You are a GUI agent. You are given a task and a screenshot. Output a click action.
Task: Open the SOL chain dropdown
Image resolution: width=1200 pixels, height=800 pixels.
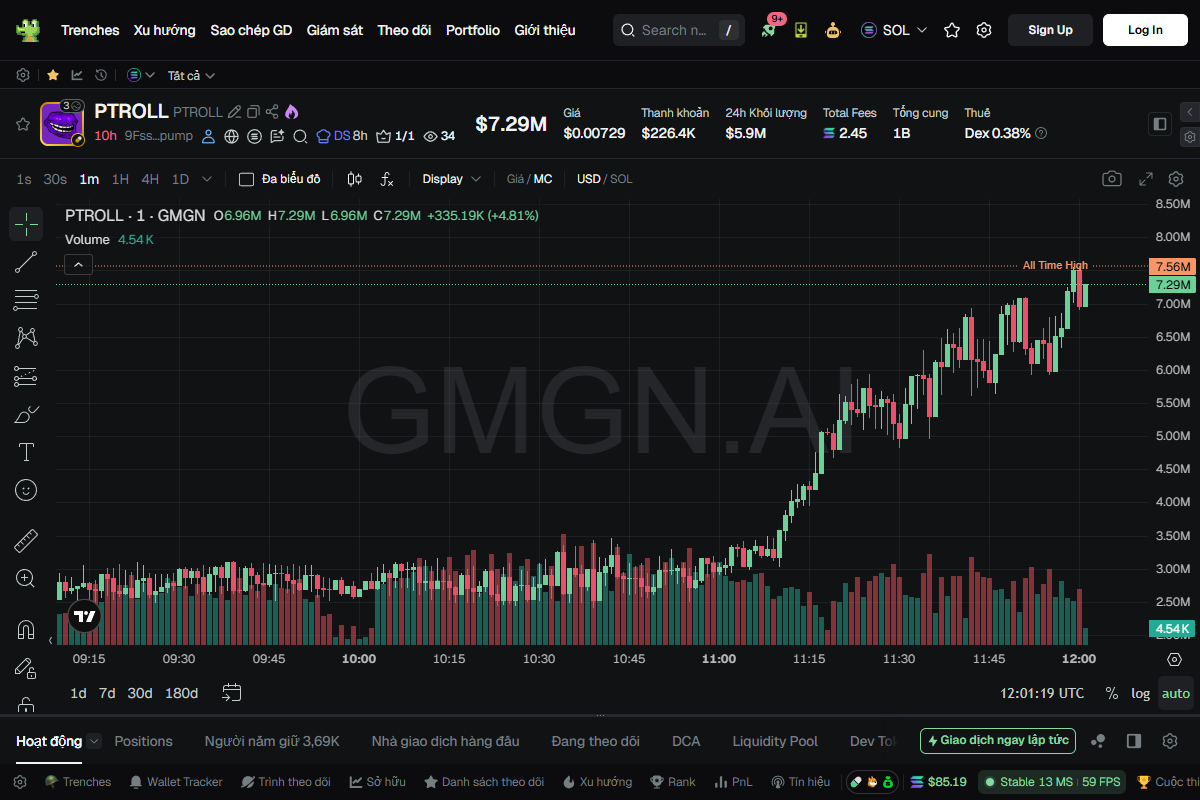[894, 30]
